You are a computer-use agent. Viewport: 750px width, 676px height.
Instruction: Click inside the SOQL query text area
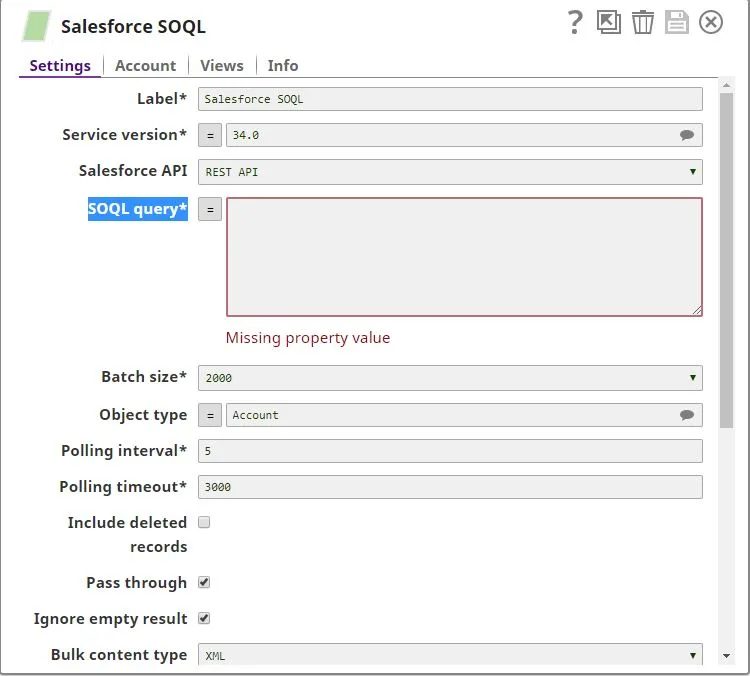(464, 257)
